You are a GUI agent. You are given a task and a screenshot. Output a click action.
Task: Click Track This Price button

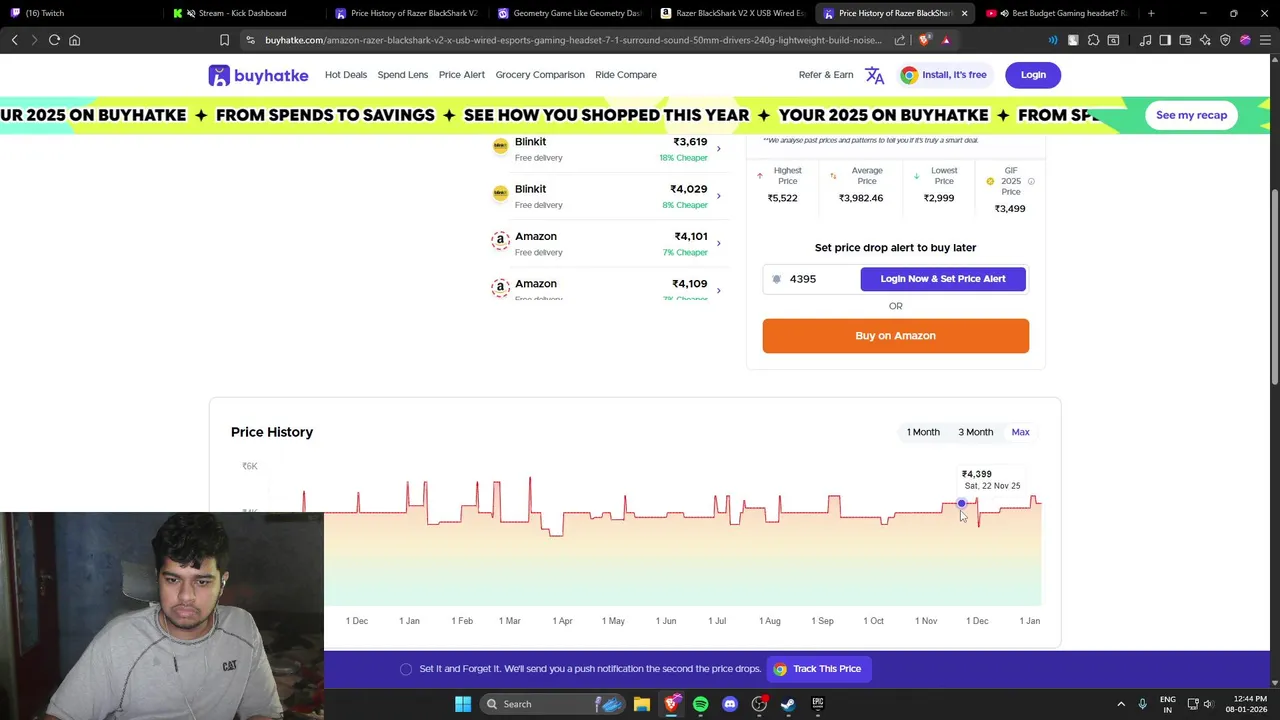tap(819, 669)
